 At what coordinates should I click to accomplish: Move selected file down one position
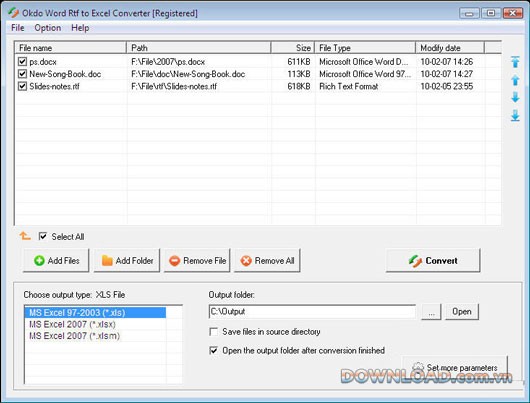pyautogui.click(x=515, y=97)
